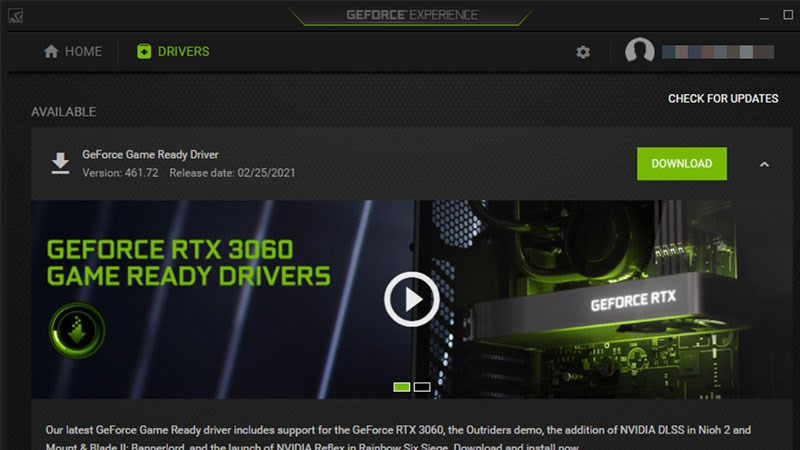
Task: Click the NVIDIA logo in title bar
Action: pyautogui.click(x=15, y=16)
